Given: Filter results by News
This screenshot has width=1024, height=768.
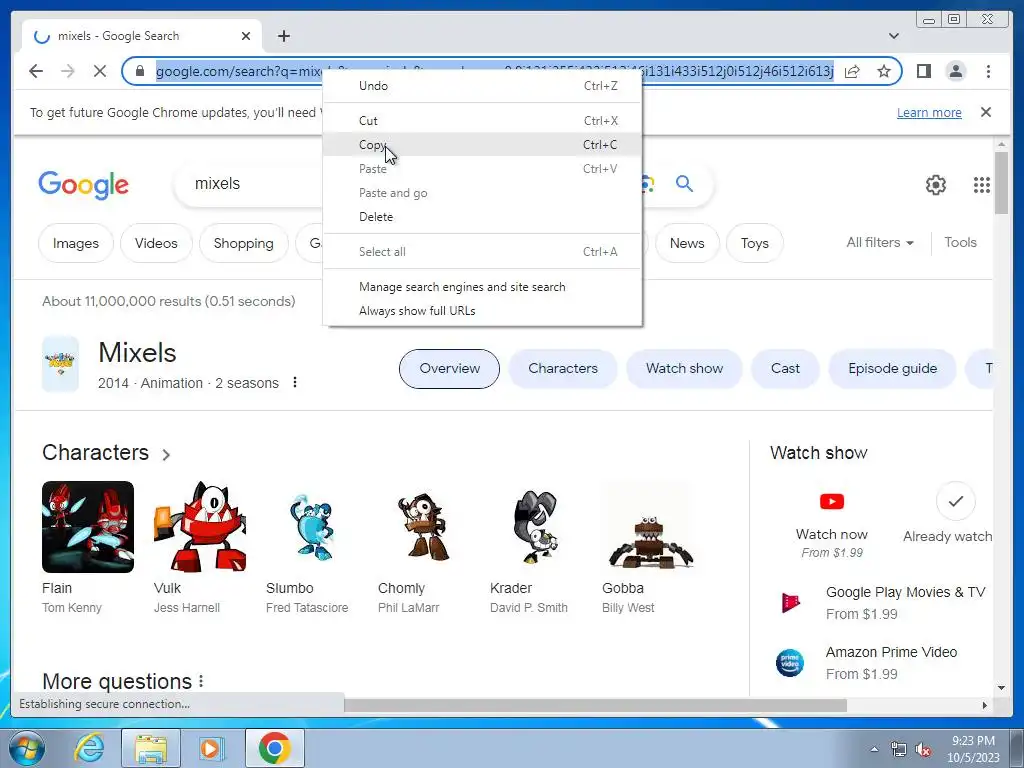Looking at the screenshot, I should (x=687, y=243).
